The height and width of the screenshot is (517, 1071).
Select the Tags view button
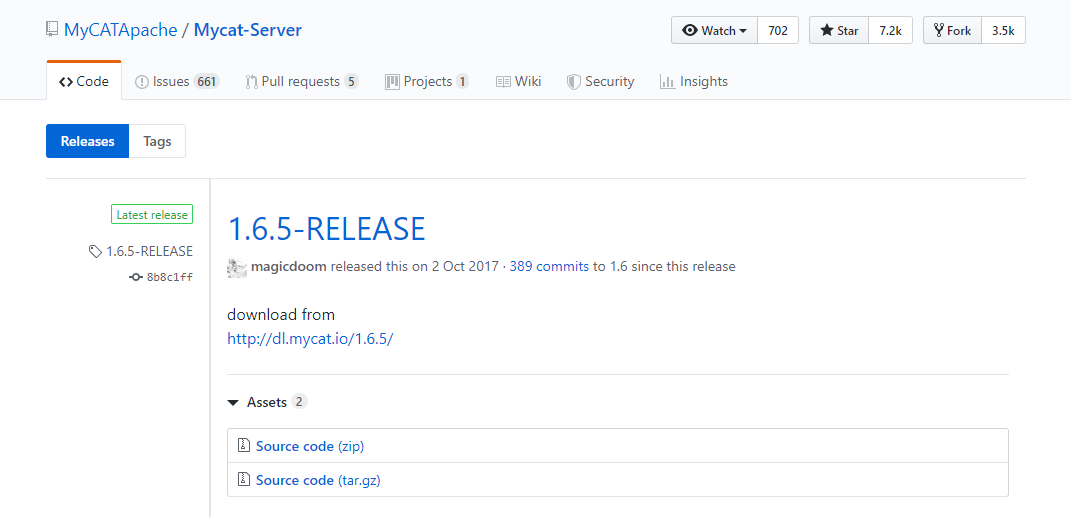tap(157, 142)
